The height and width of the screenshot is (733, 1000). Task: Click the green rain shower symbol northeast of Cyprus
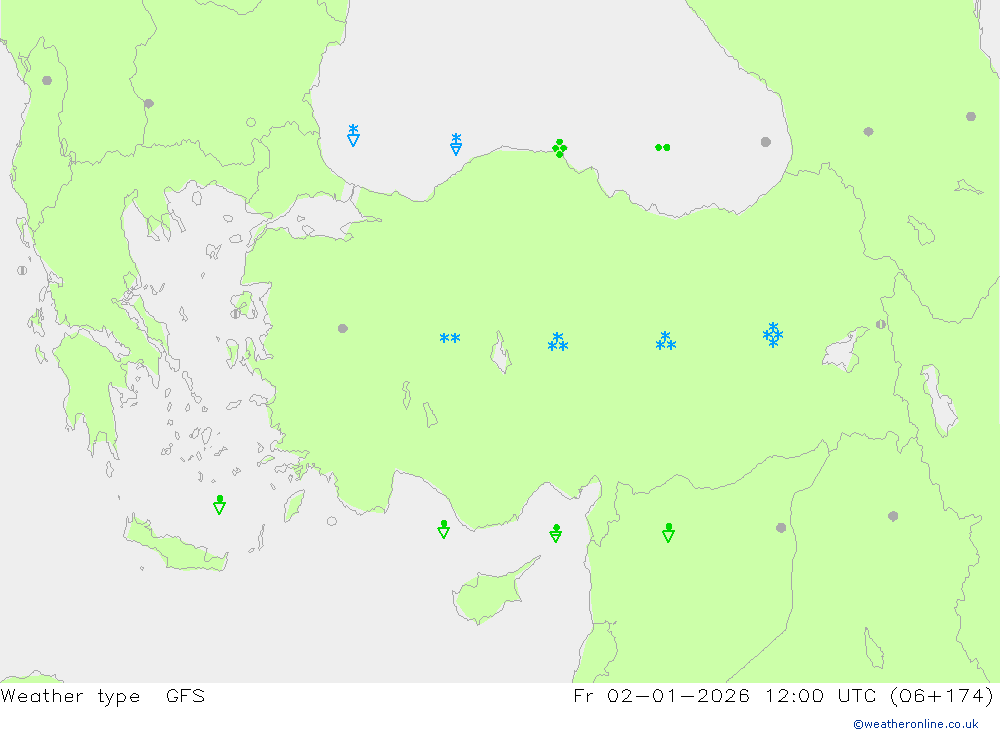pyautogui.click(x=555, y=533)
